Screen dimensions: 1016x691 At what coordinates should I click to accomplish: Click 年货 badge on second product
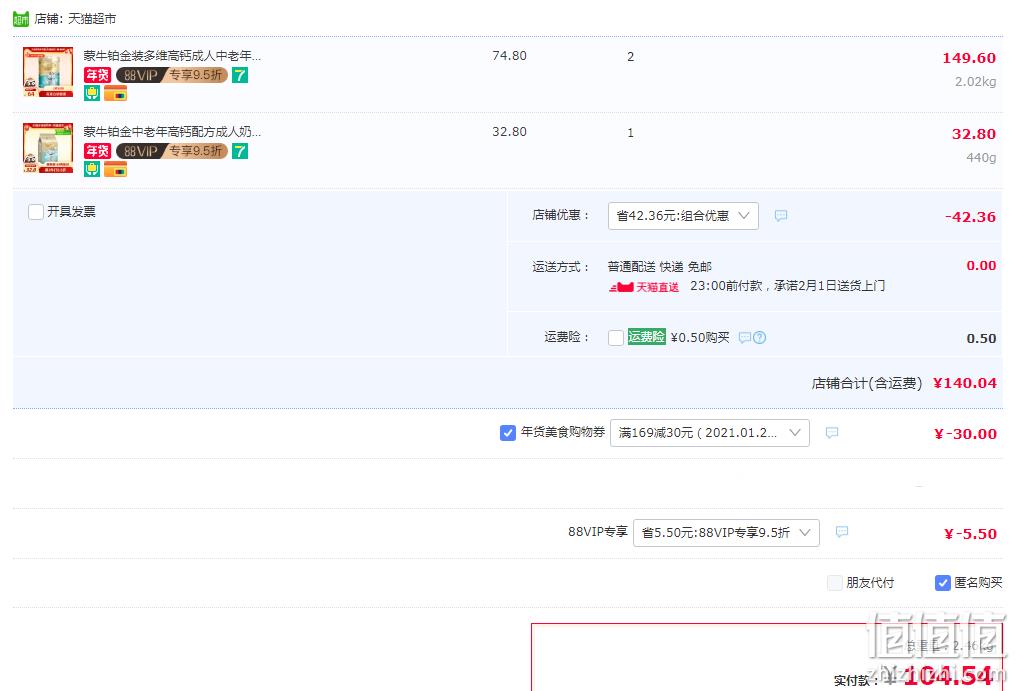[x=97, y=151]
